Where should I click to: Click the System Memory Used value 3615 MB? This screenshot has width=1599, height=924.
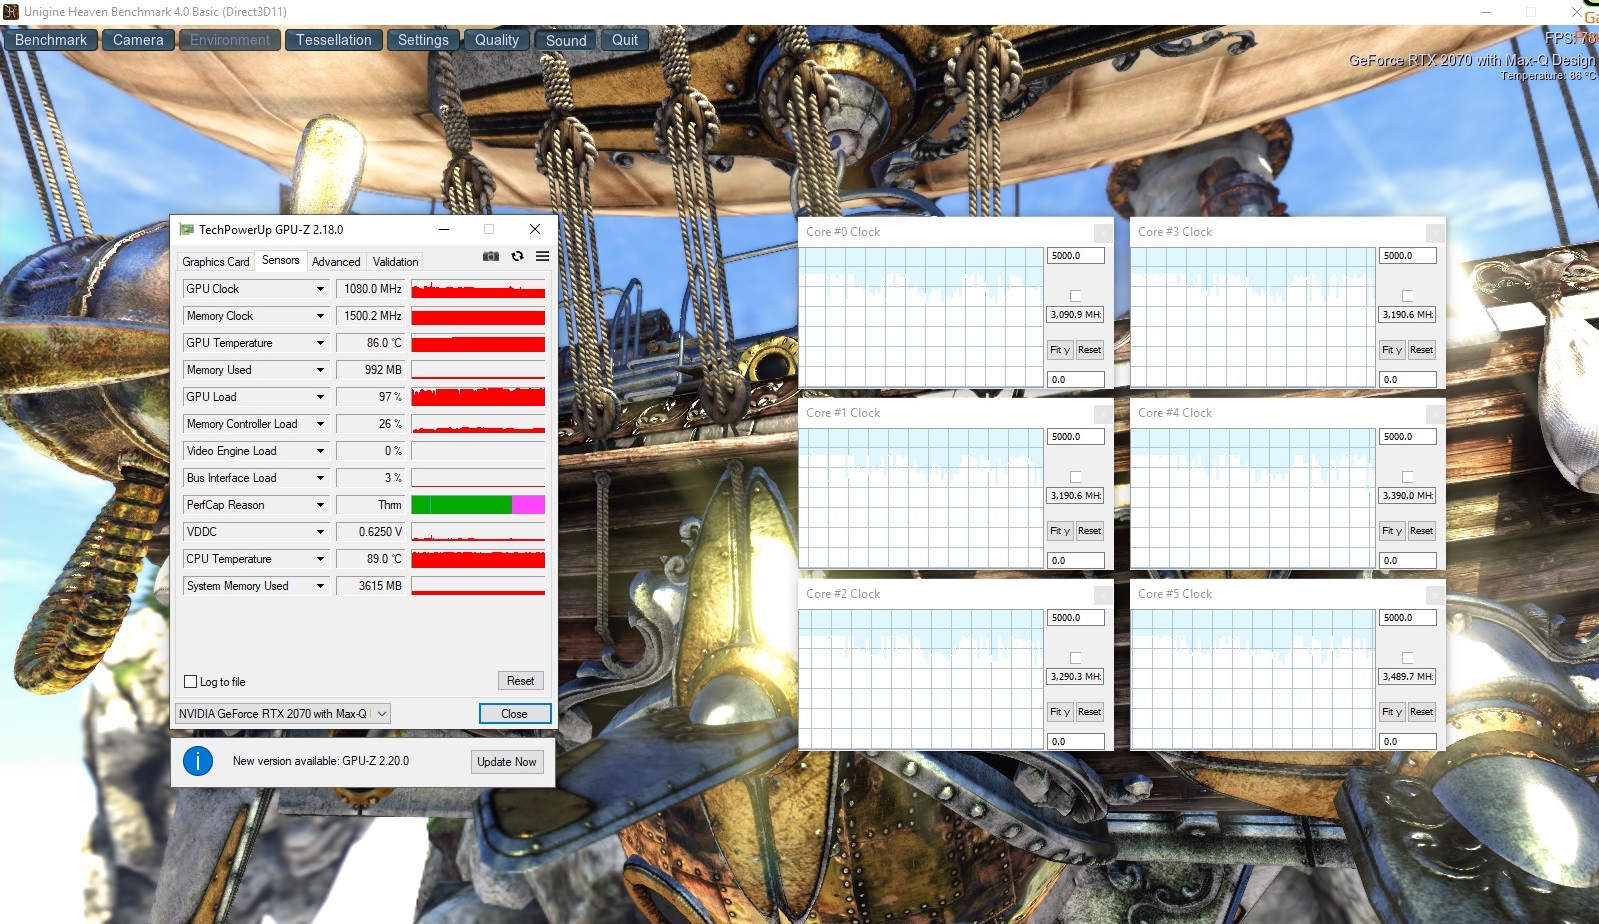pyautogui.click(x=371, y=586)
